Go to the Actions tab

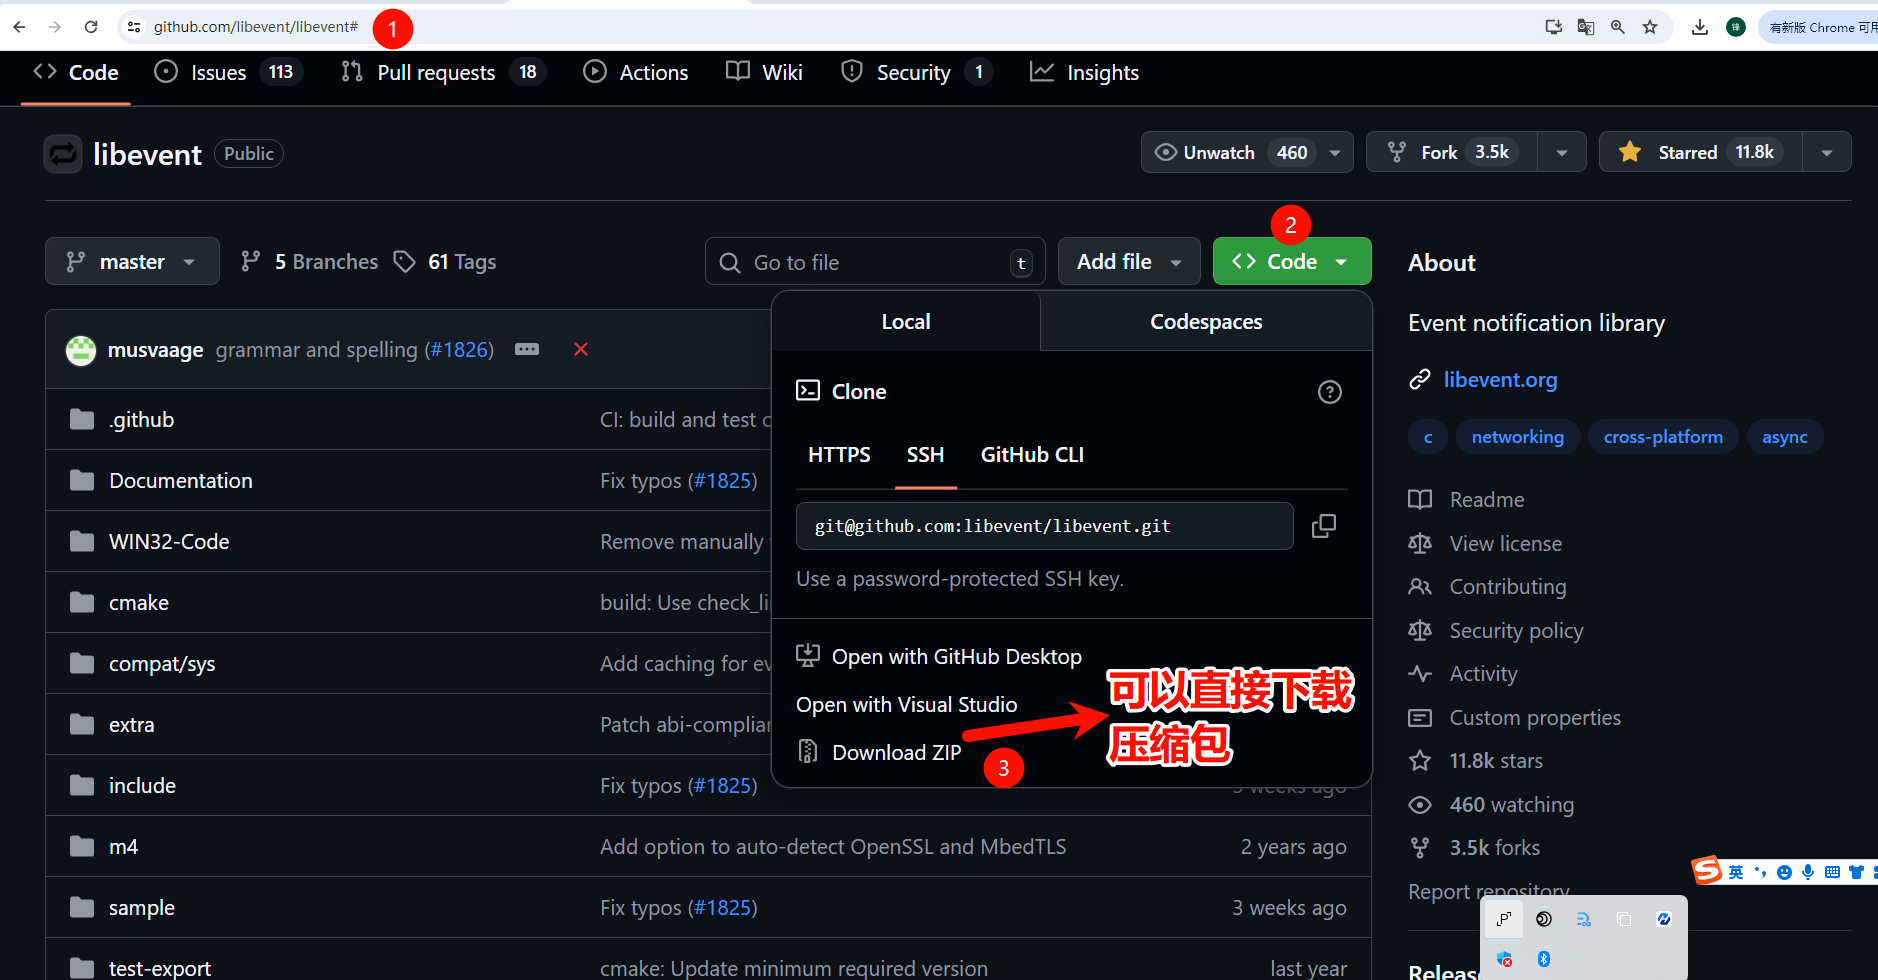click(x=636, y=72)
